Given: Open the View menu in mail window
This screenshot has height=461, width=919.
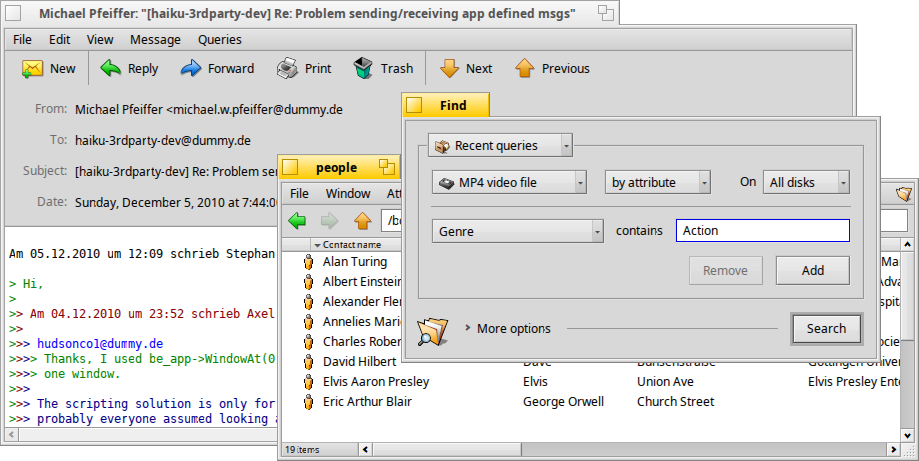Looking at the screenshot, I should (x=100, y=39).
